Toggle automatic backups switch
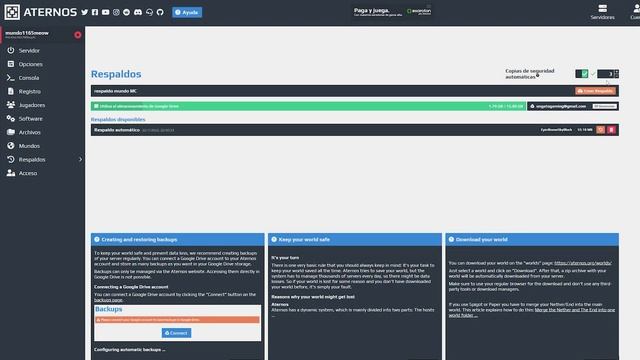 point(582,73)
